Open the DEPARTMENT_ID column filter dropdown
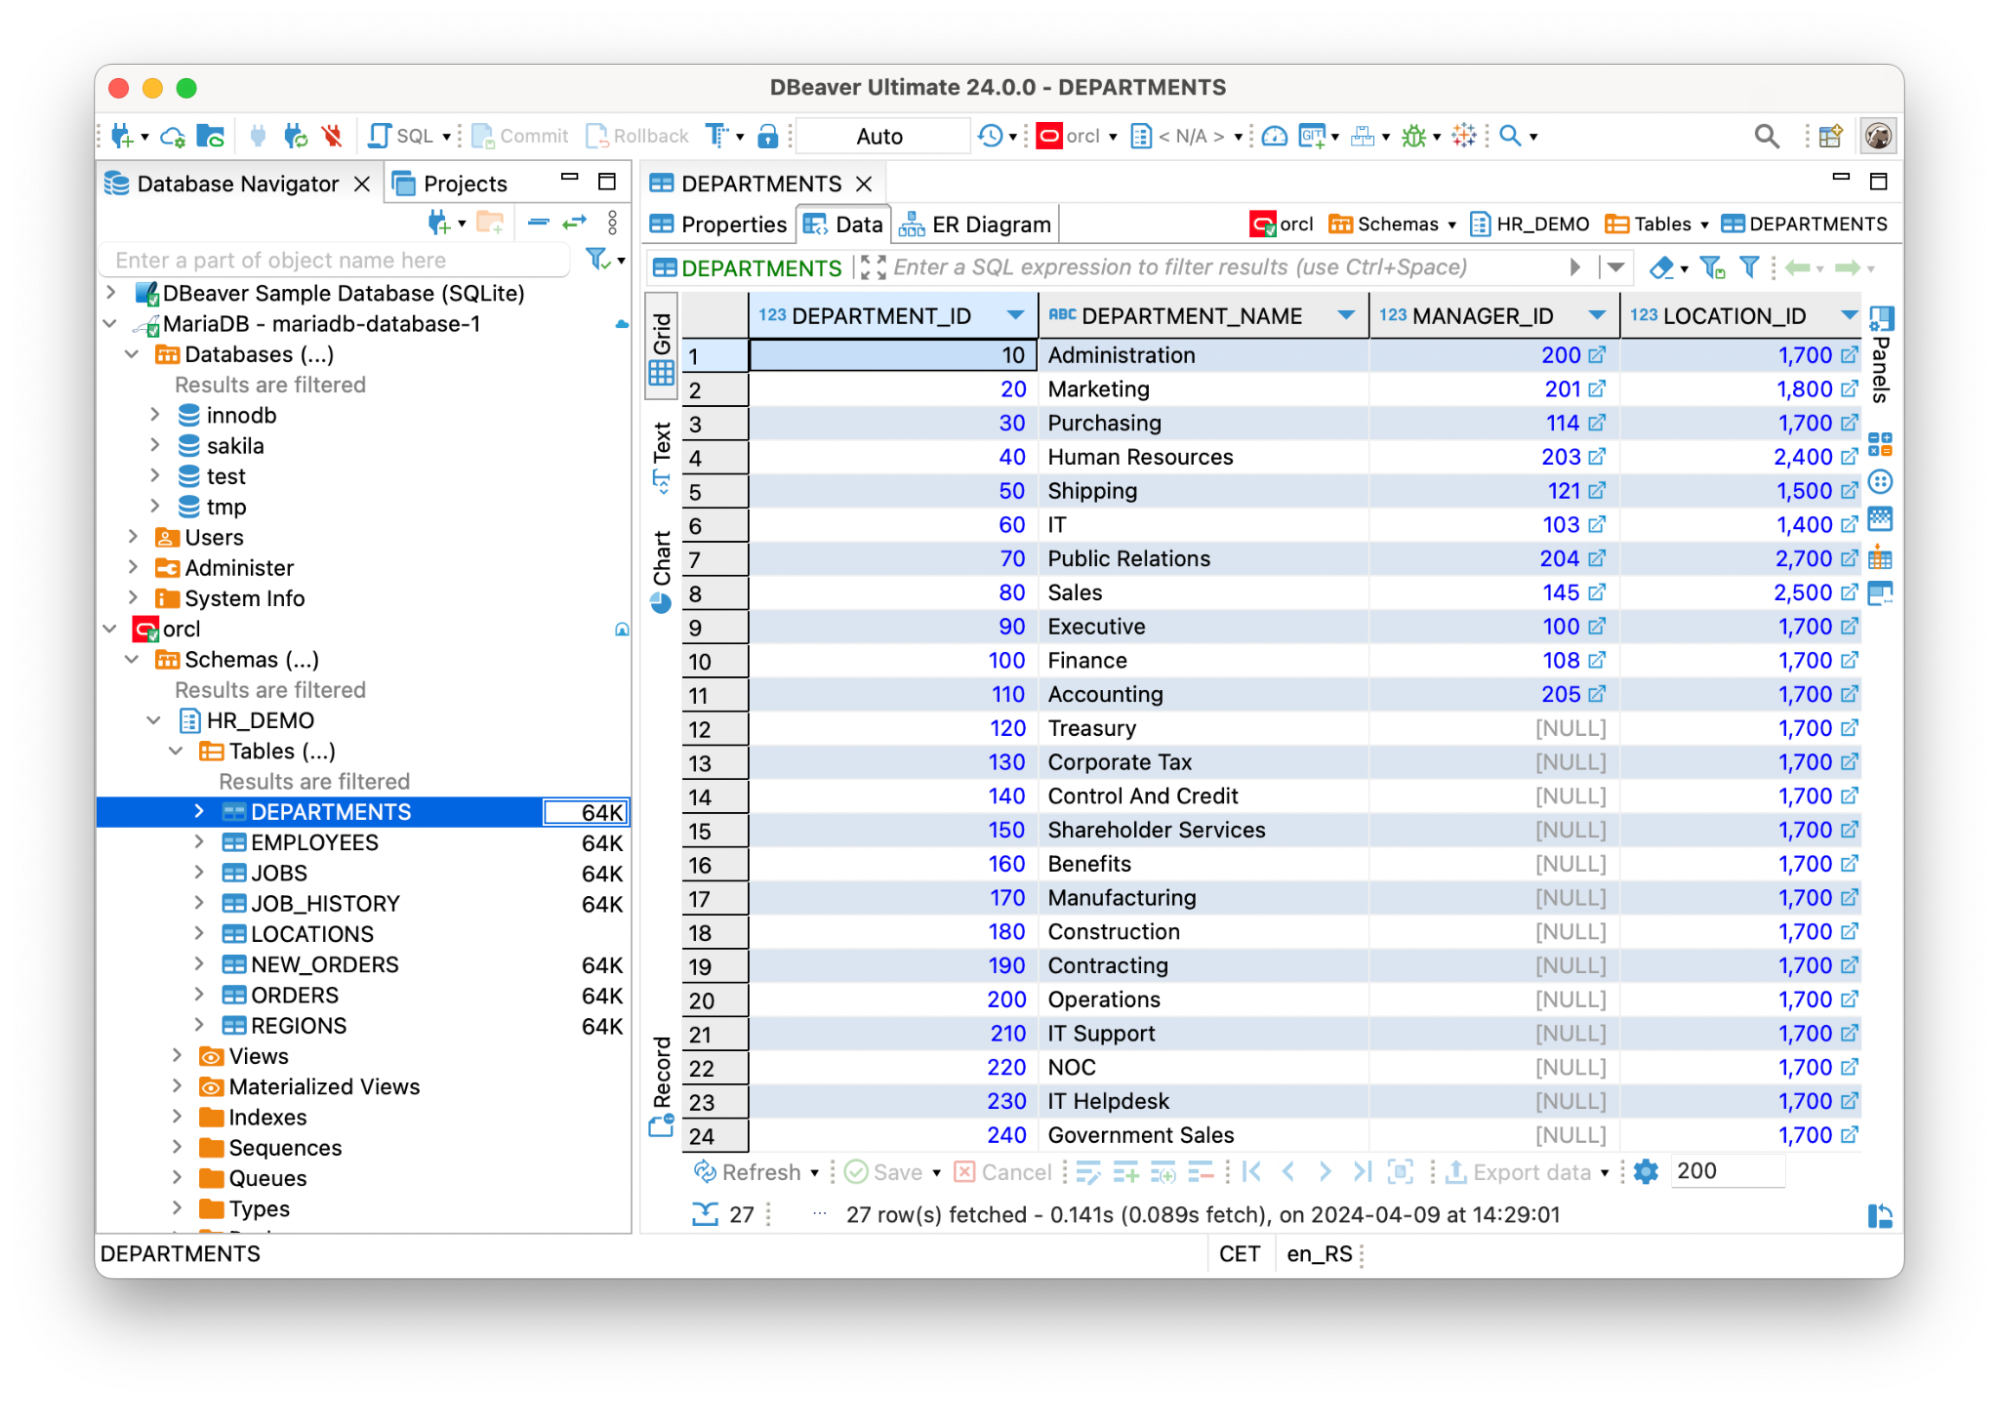The image size is (1999, 1404). click(x=1015, y=315)
